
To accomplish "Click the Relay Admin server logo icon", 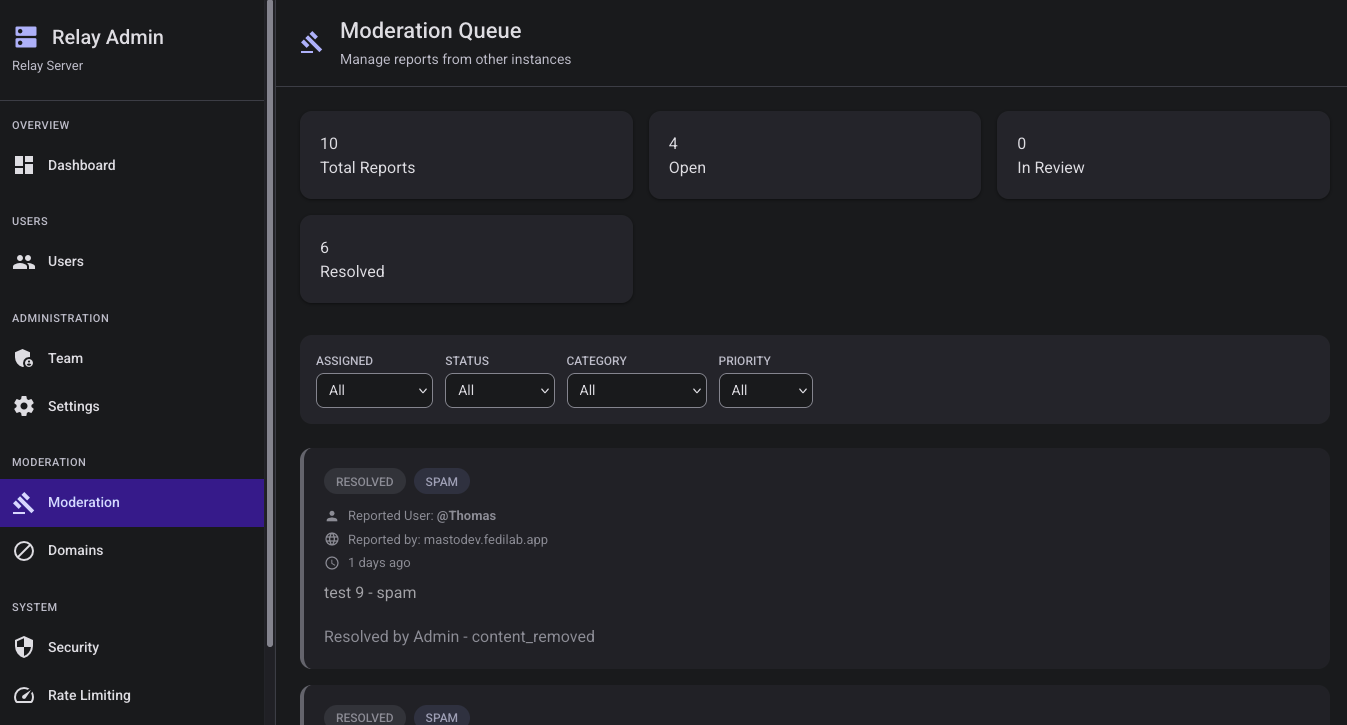I will click(25, 38).
